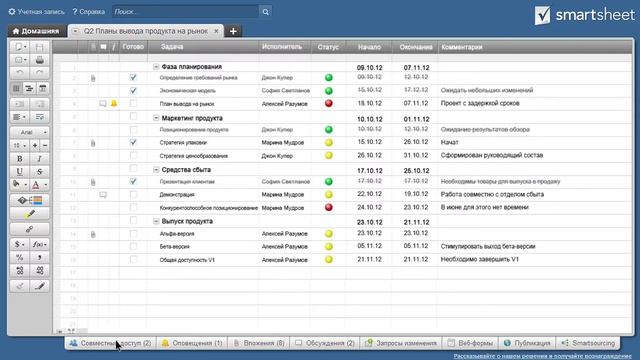This screenshot has width=640, height=360.
Task: Open the Совместный доступ (2) tab
Action: click(x=110, y=343)
